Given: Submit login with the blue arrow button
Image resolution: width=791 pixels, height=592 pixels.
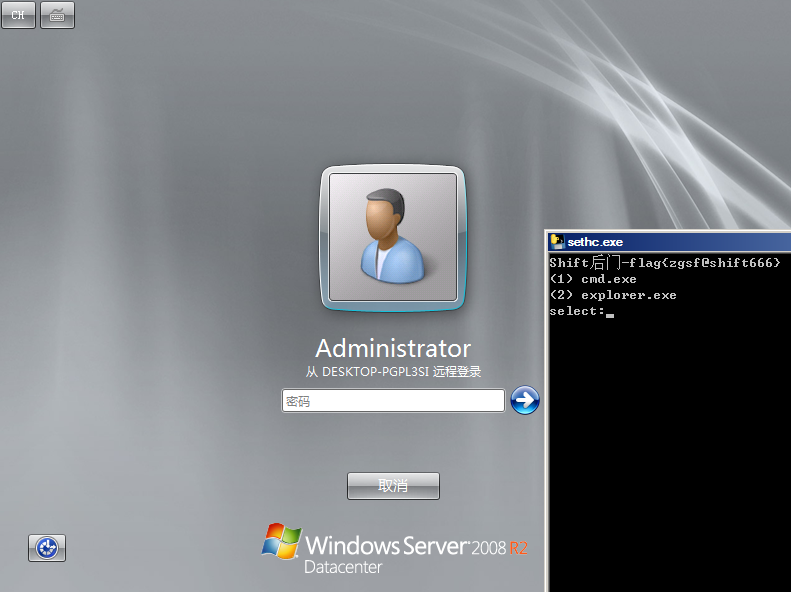Looking at the screenshot, I should 525,400.
